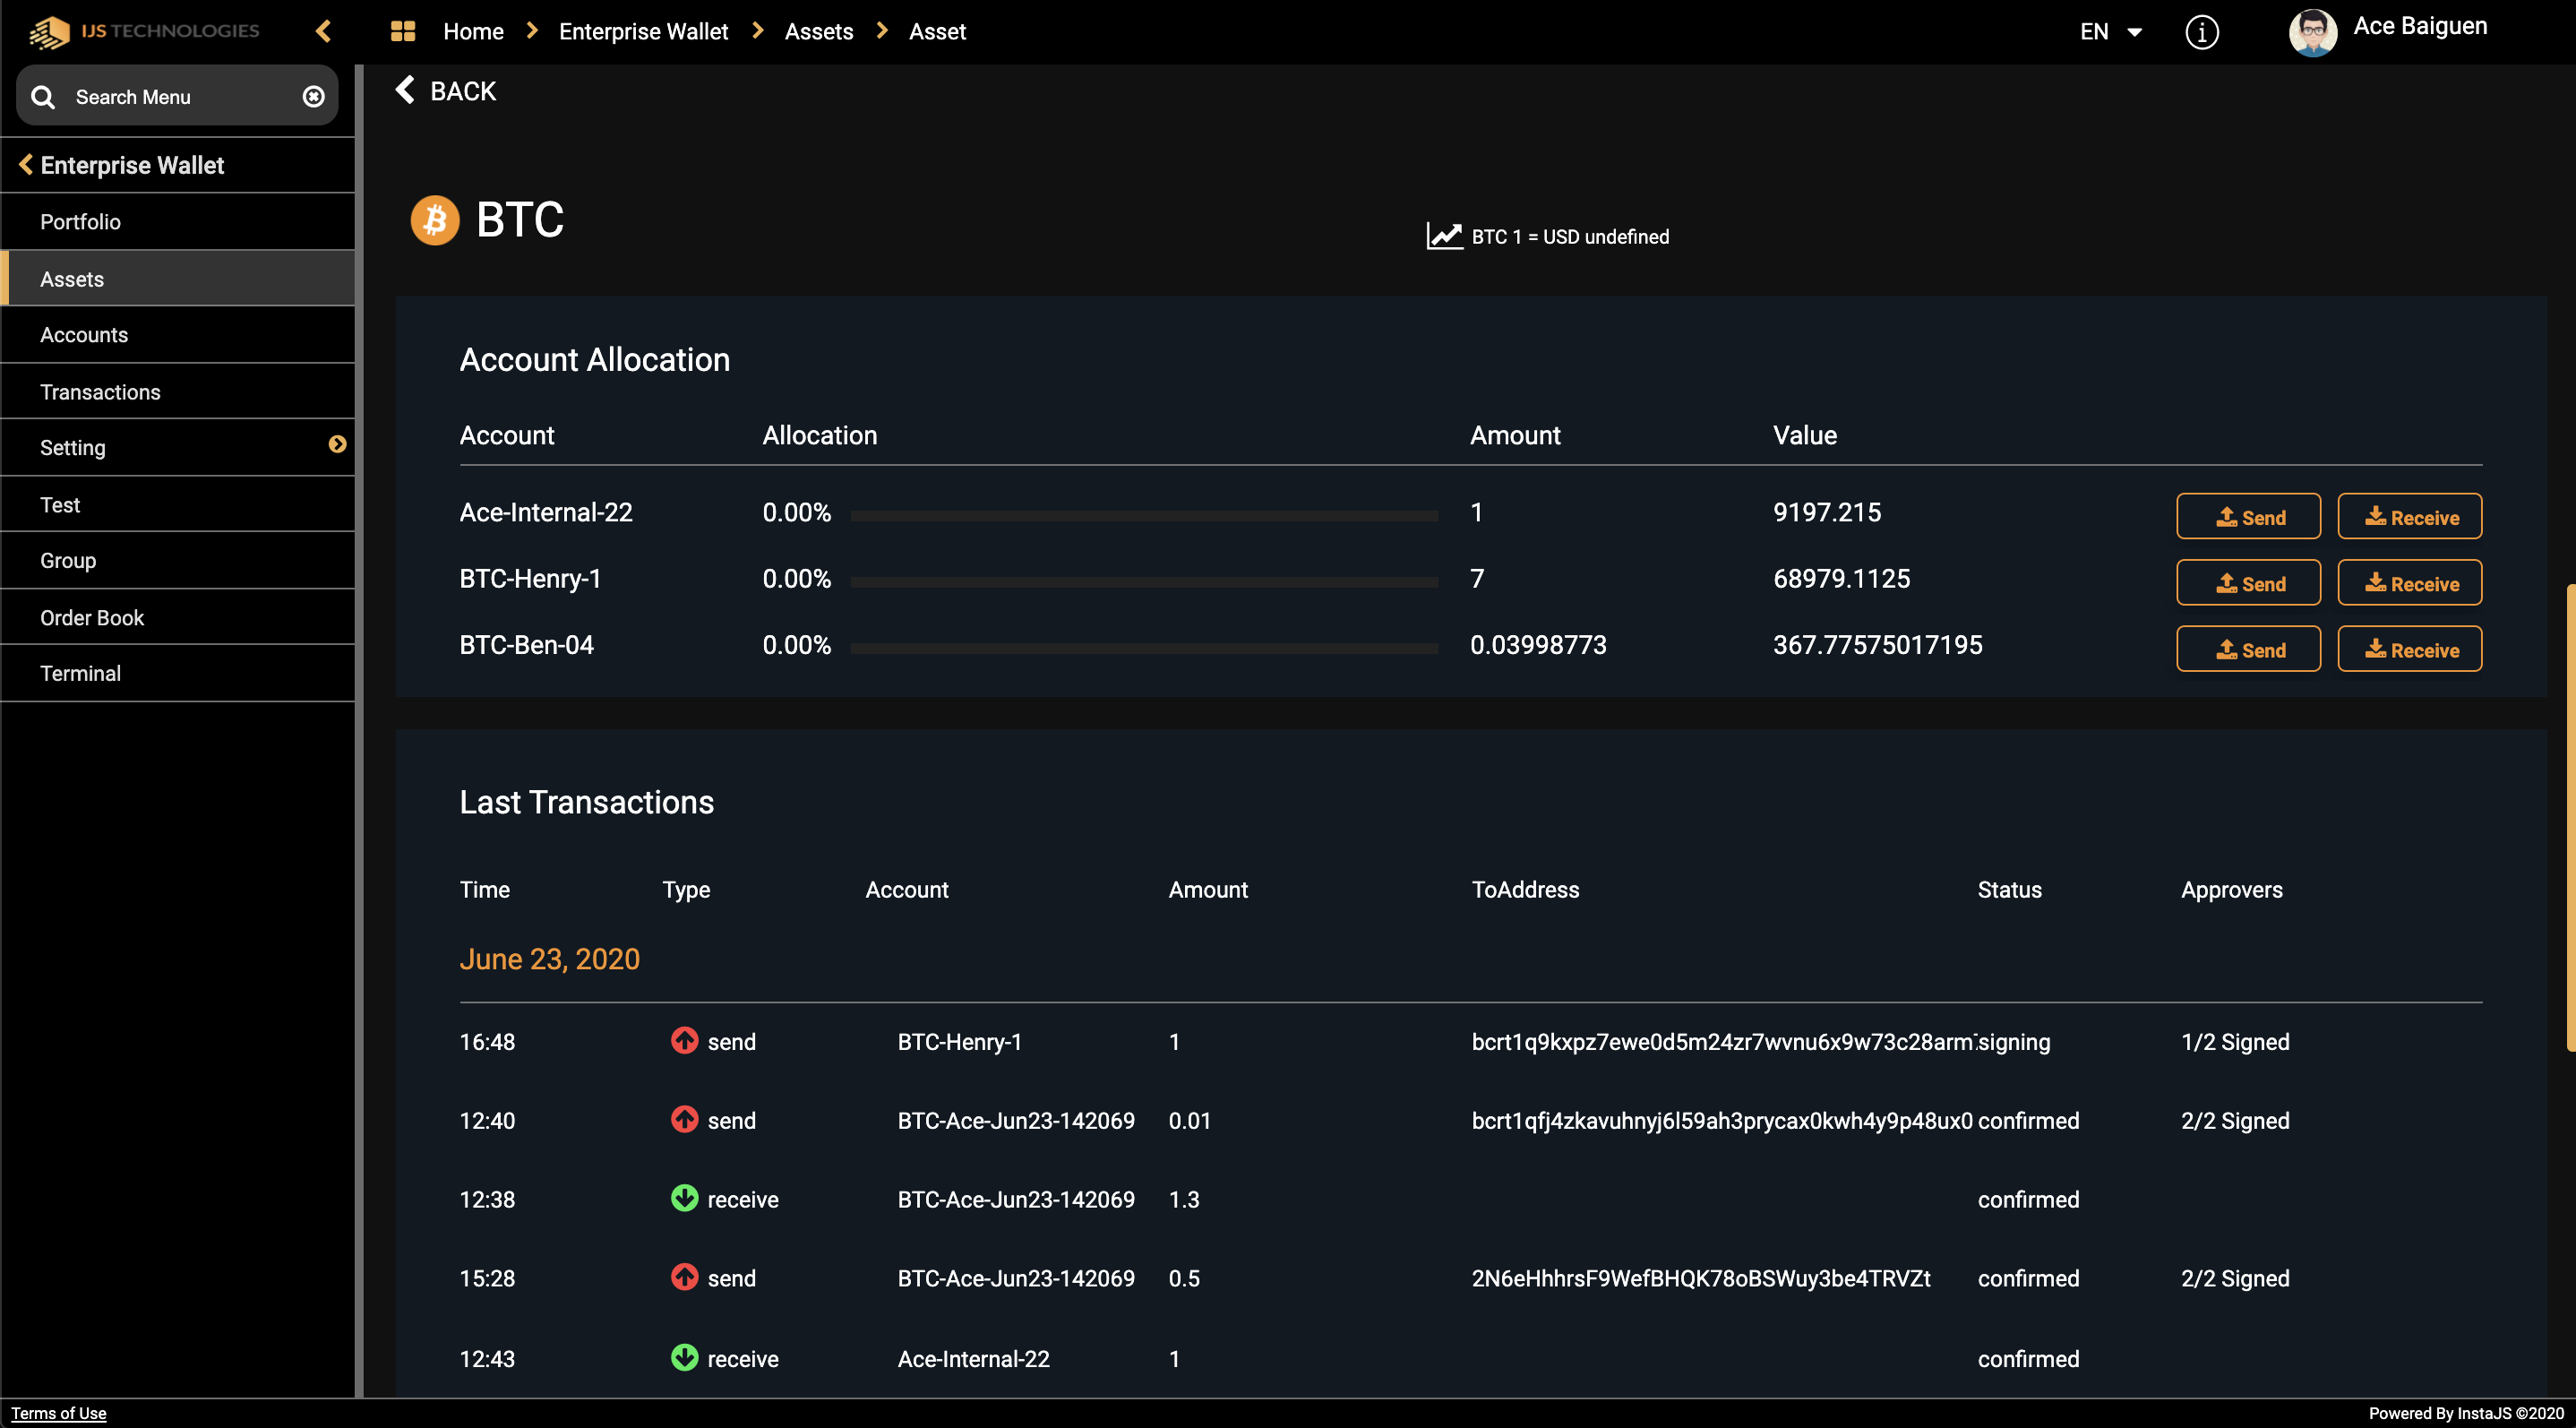Click Ace Baiguen's profile avatar

tap(2312, 32)
